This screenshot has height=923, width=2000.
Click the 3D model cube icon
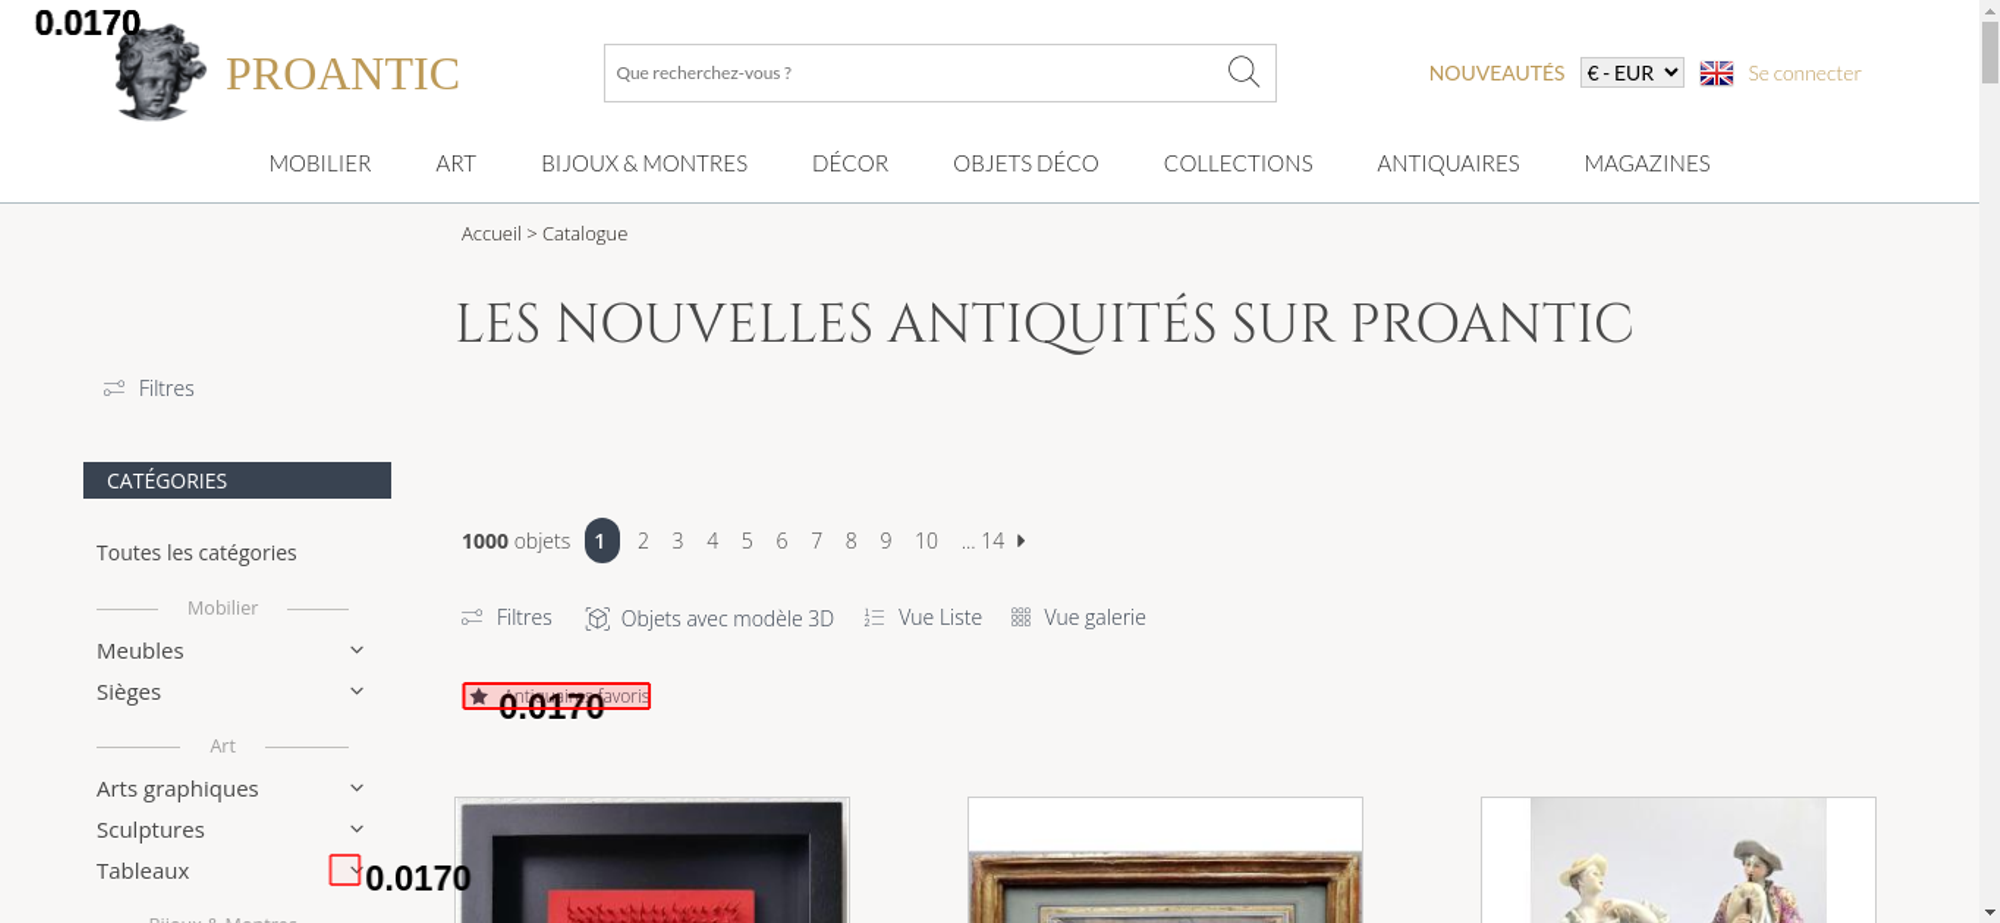click(x=597, y=619)
